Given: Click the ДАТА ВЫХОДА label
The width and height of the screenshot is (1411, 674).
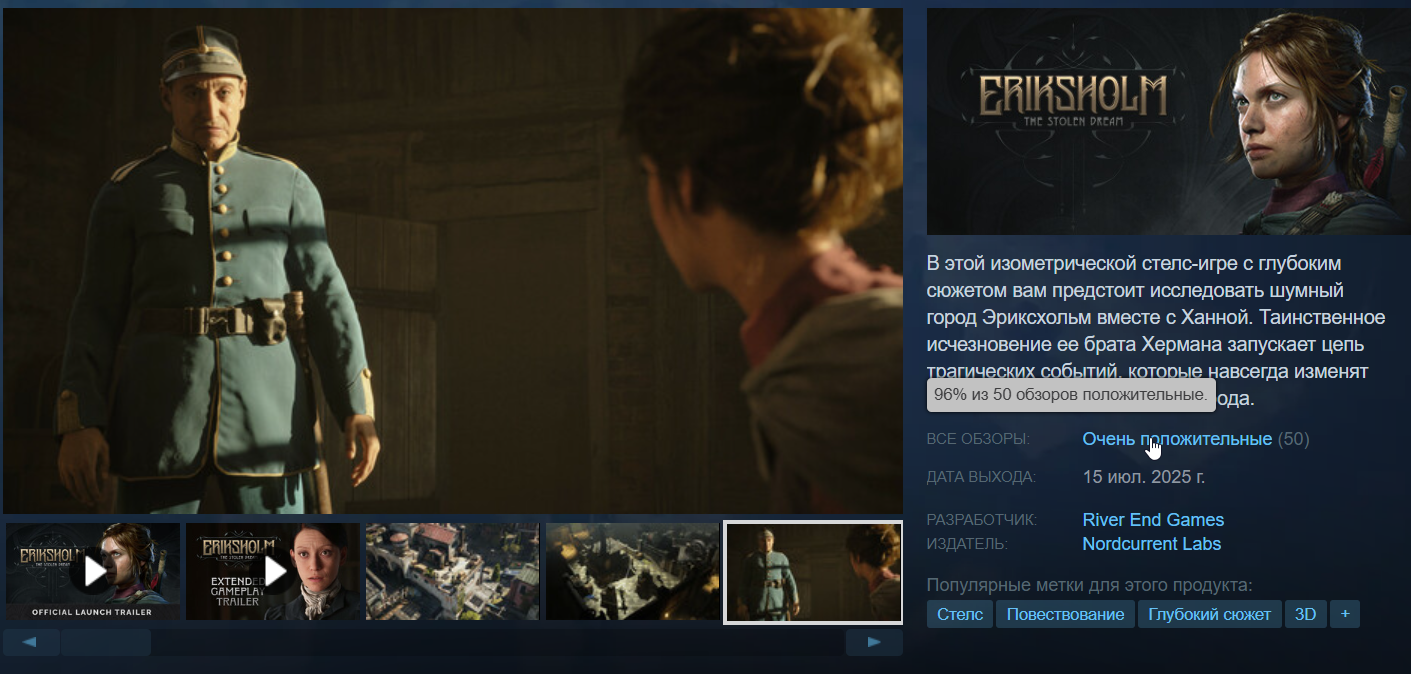Looking at the screenshot, I should (x=981, y=477).
